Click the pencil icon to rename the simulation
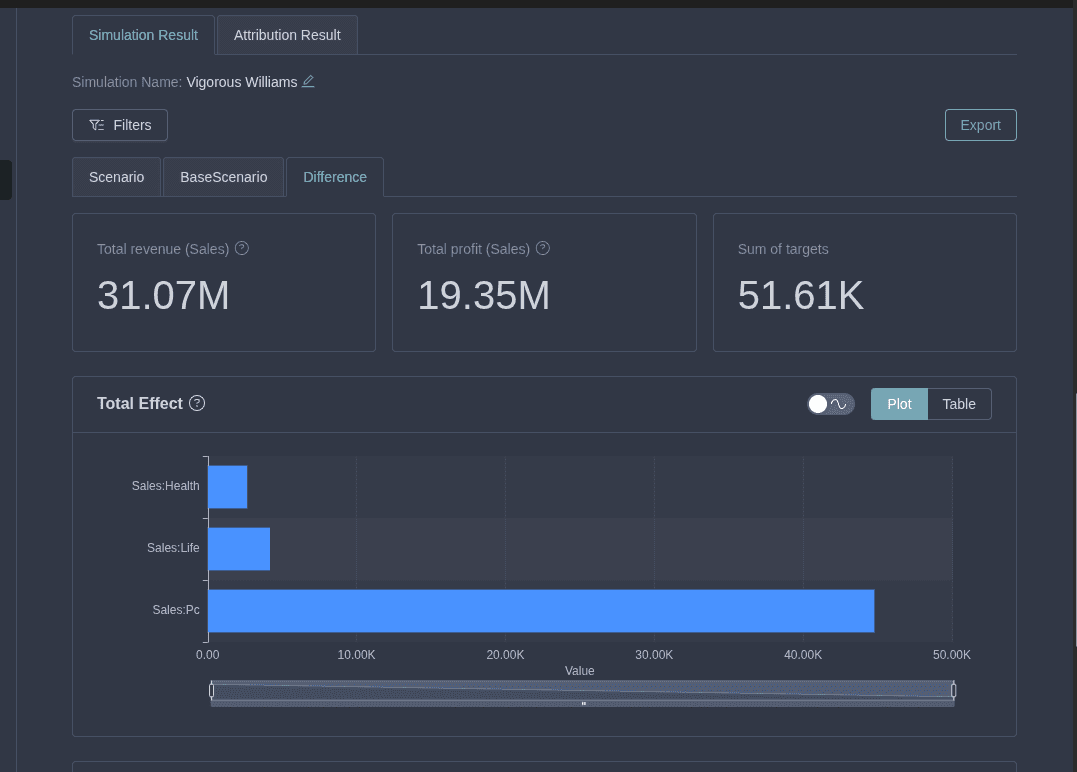The image size is (1077, 772). coord(308,82)
